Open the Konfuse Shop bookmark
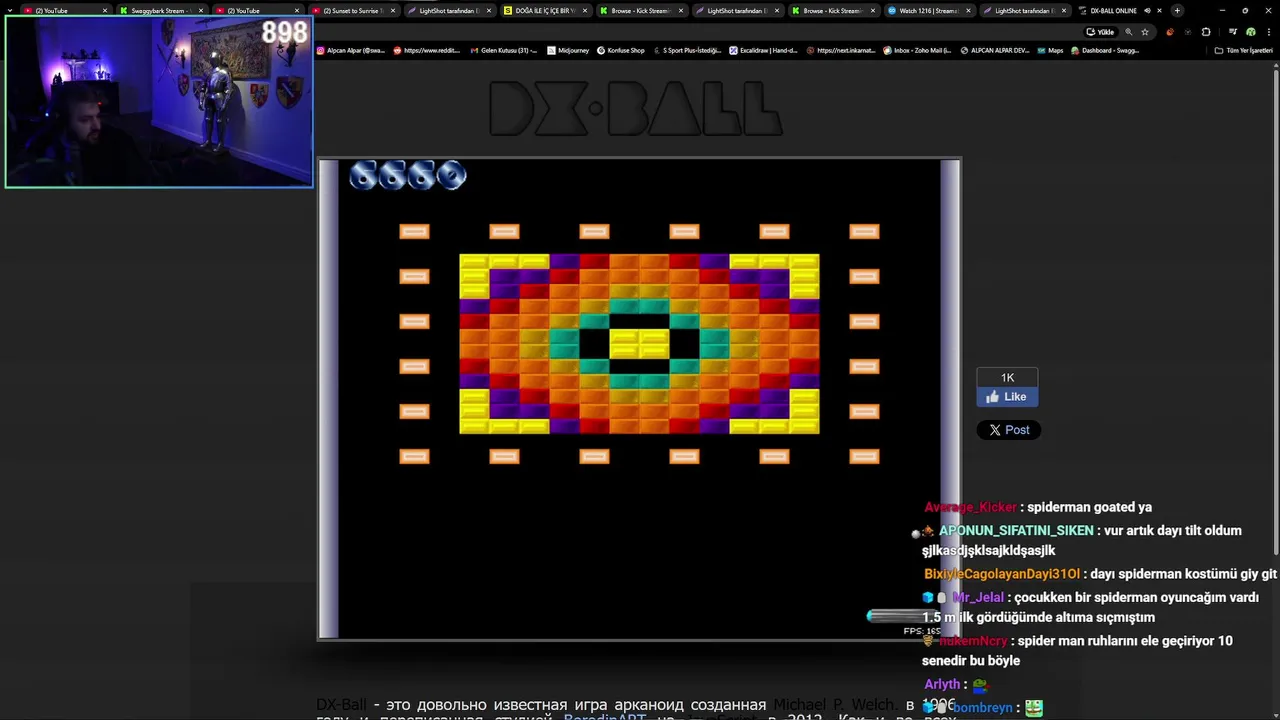 621,50
